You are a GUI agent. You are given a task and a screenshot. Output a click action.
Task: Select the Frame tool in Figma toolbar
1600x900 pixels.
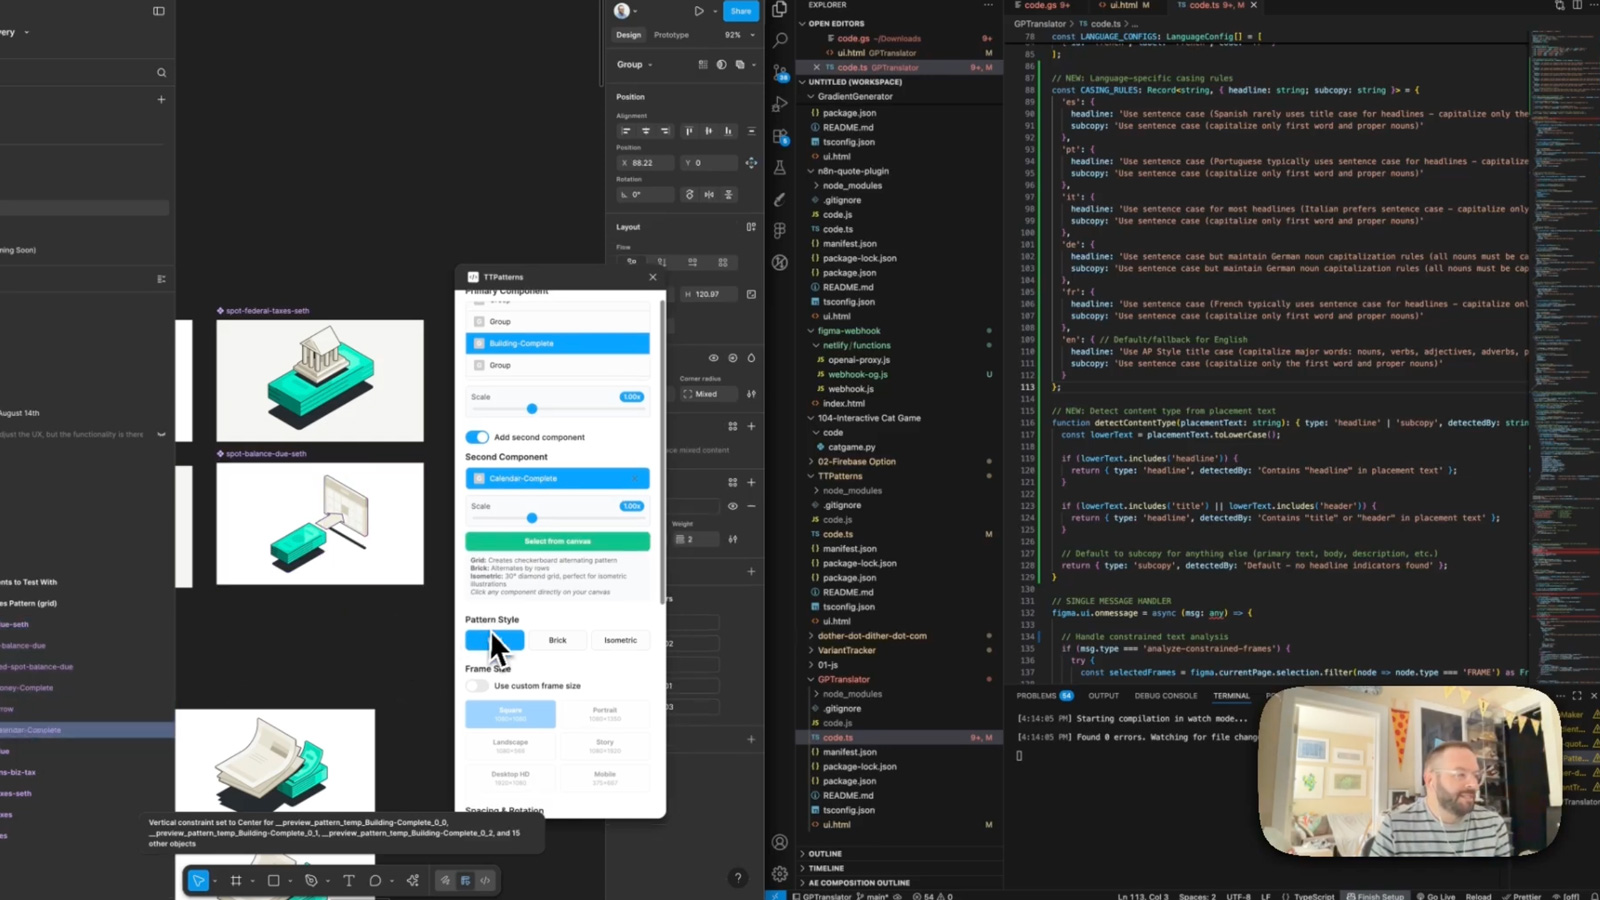tap(236, 880)
